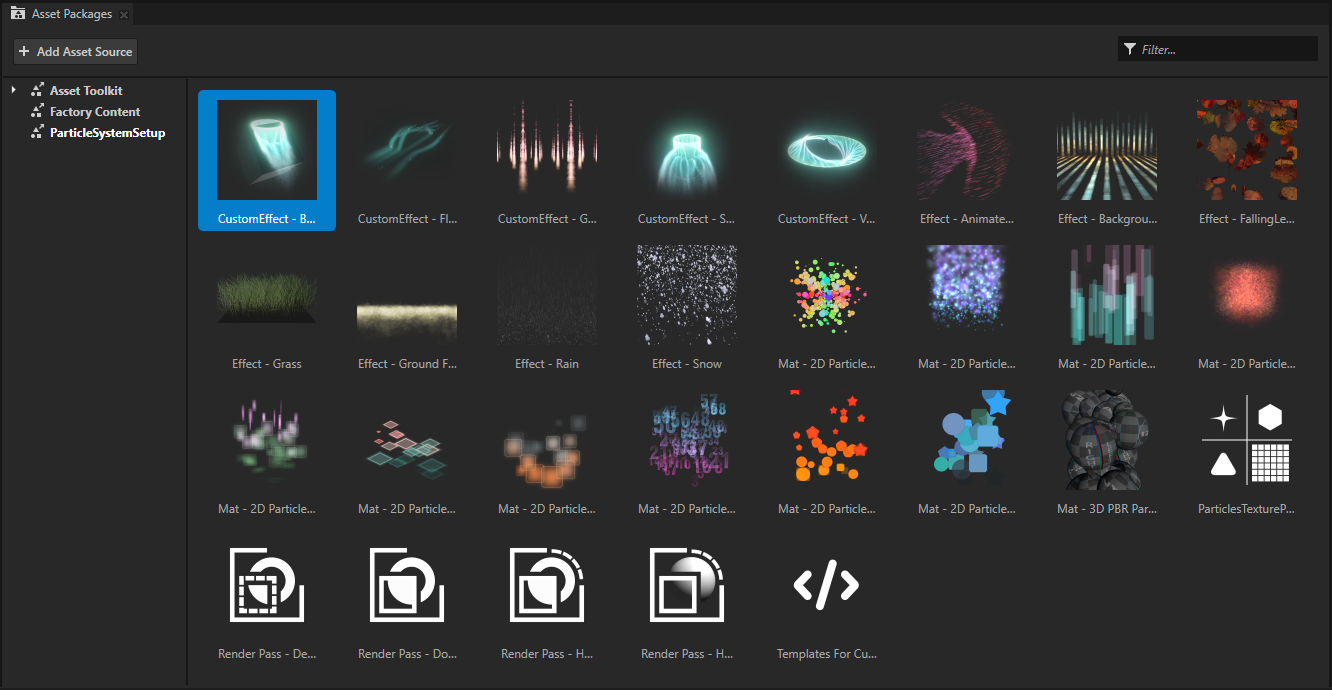Click the filter funnel icon
The width and height of the screenshot is (1332, 690).
pyautogui.click(x=1130, y=48)
